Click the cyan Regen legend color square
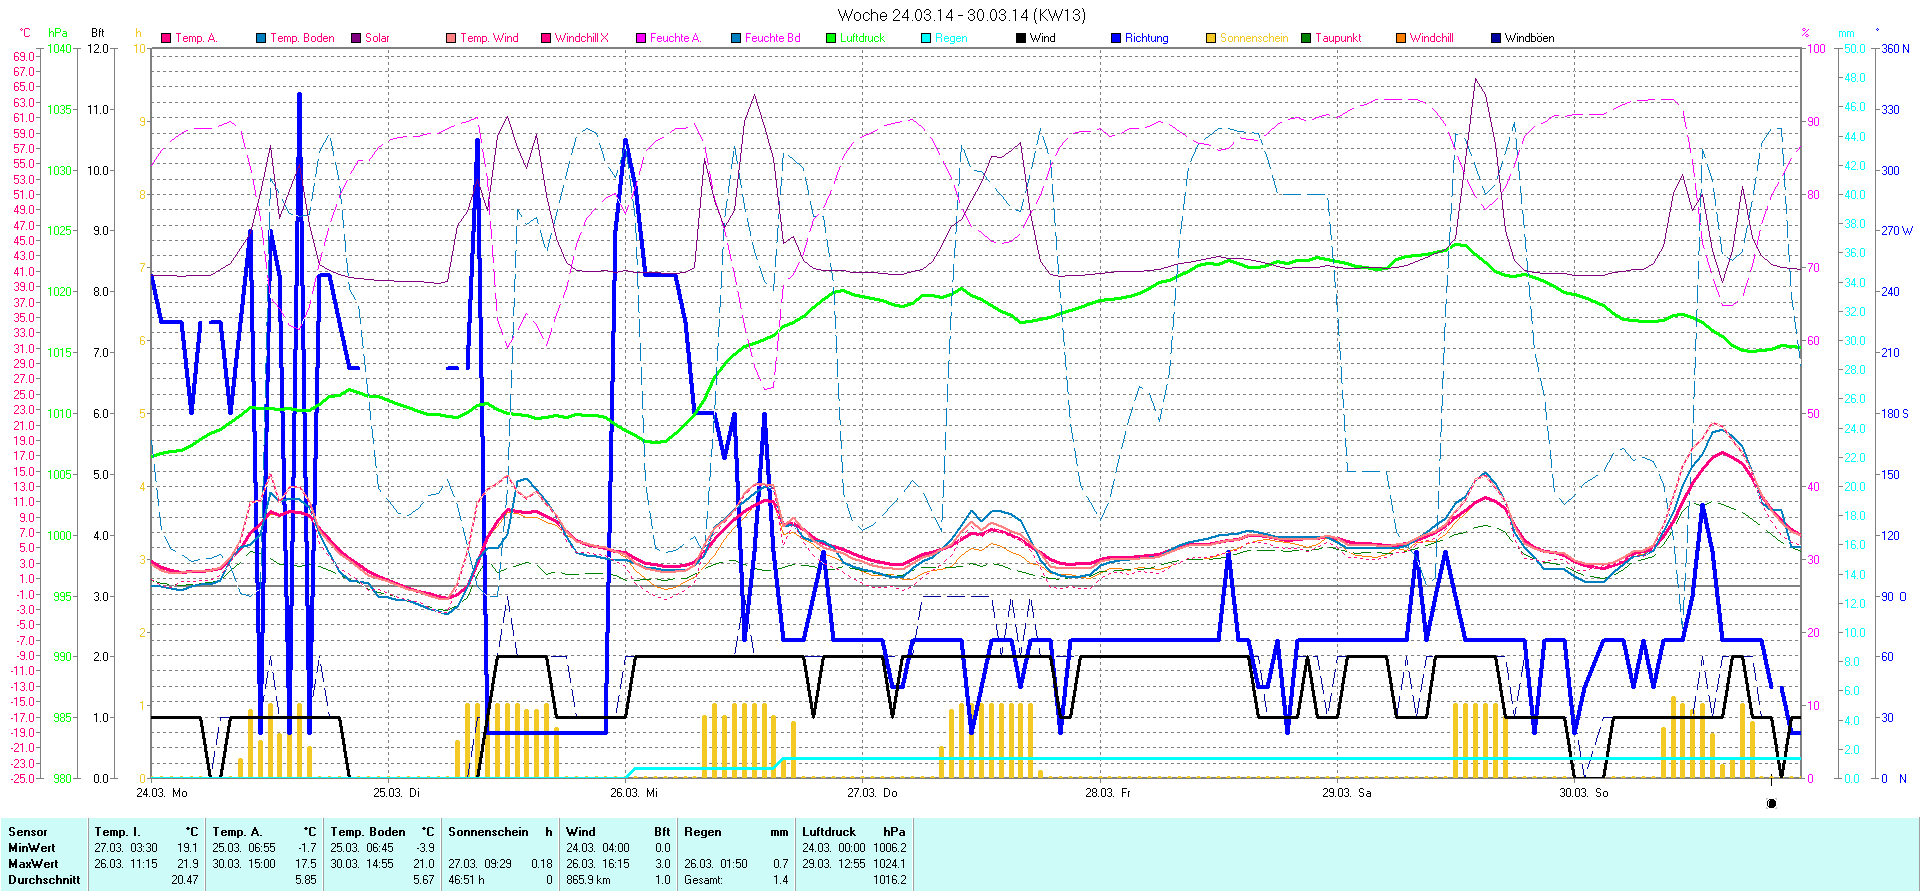 tap(926, 38)
